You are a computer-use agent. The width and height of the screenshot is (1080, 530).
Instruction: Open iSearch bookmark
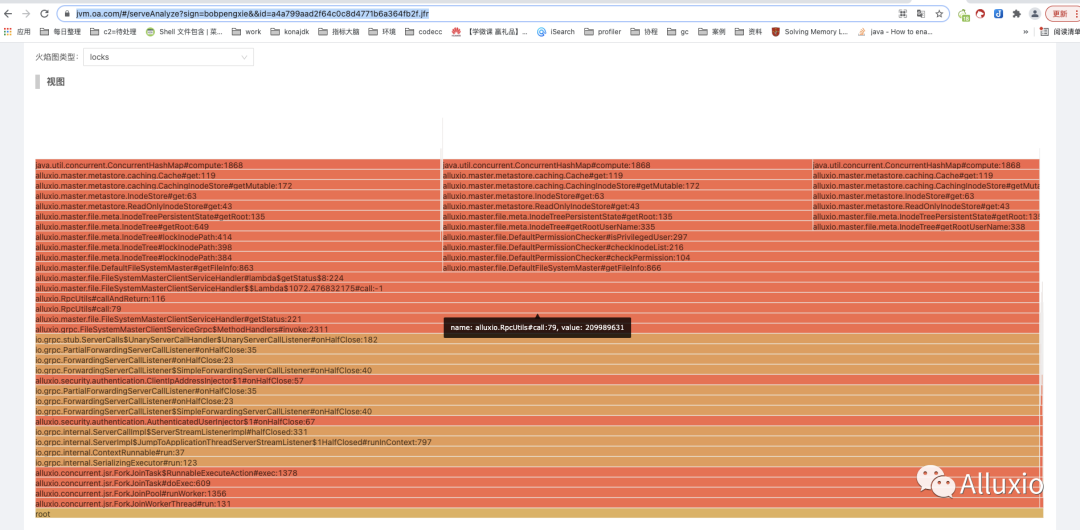tap(556, 32)
